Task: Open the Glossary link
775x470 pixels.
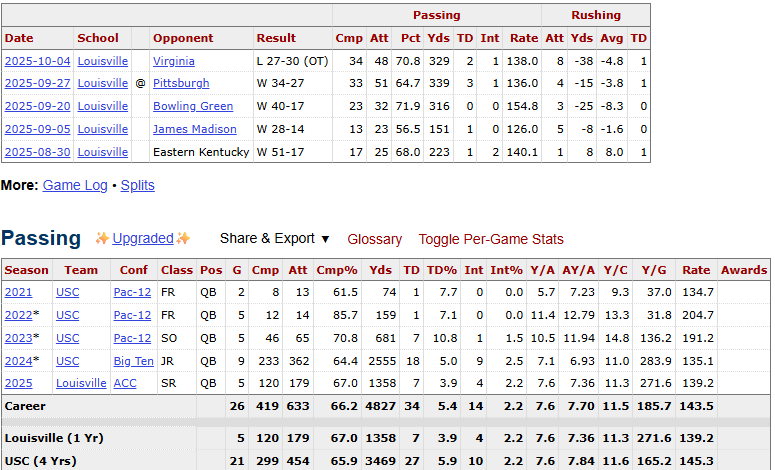Action: coord(374,239)
